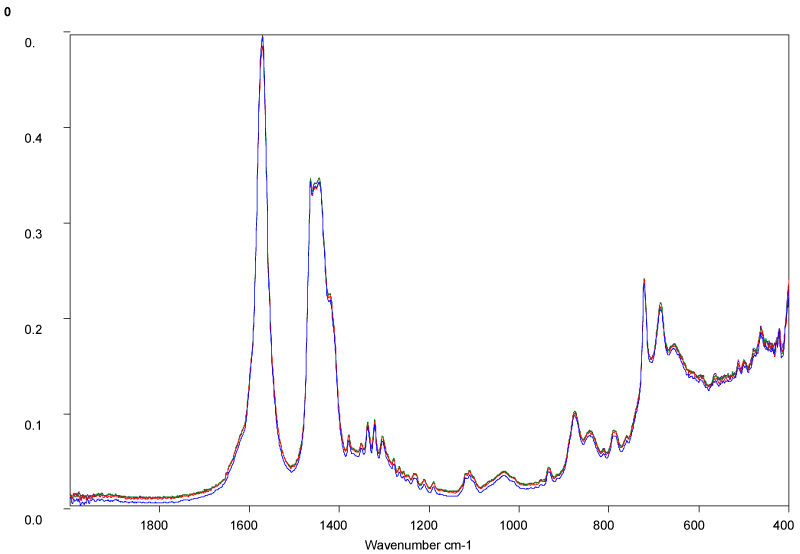The height and width of the screenshot is (554, 800).
Task: Click the 0.3 y-axis tick label
Action: point(33,234)
